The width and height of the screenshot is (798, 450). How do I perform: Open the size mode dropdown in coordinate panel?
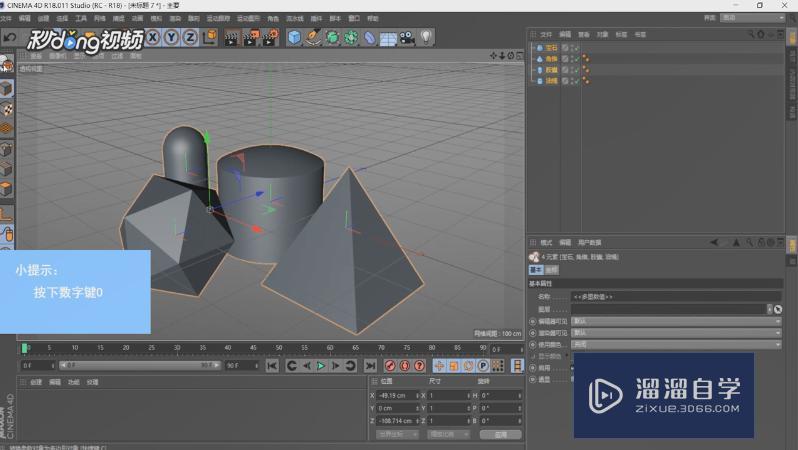pos(449,434)
